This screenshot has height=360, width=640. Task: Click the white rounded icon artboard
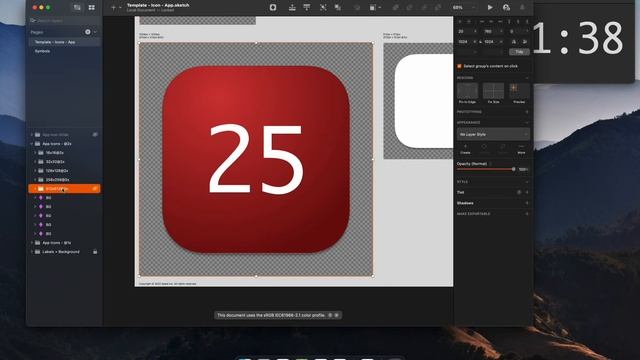(x=424, y=101)
